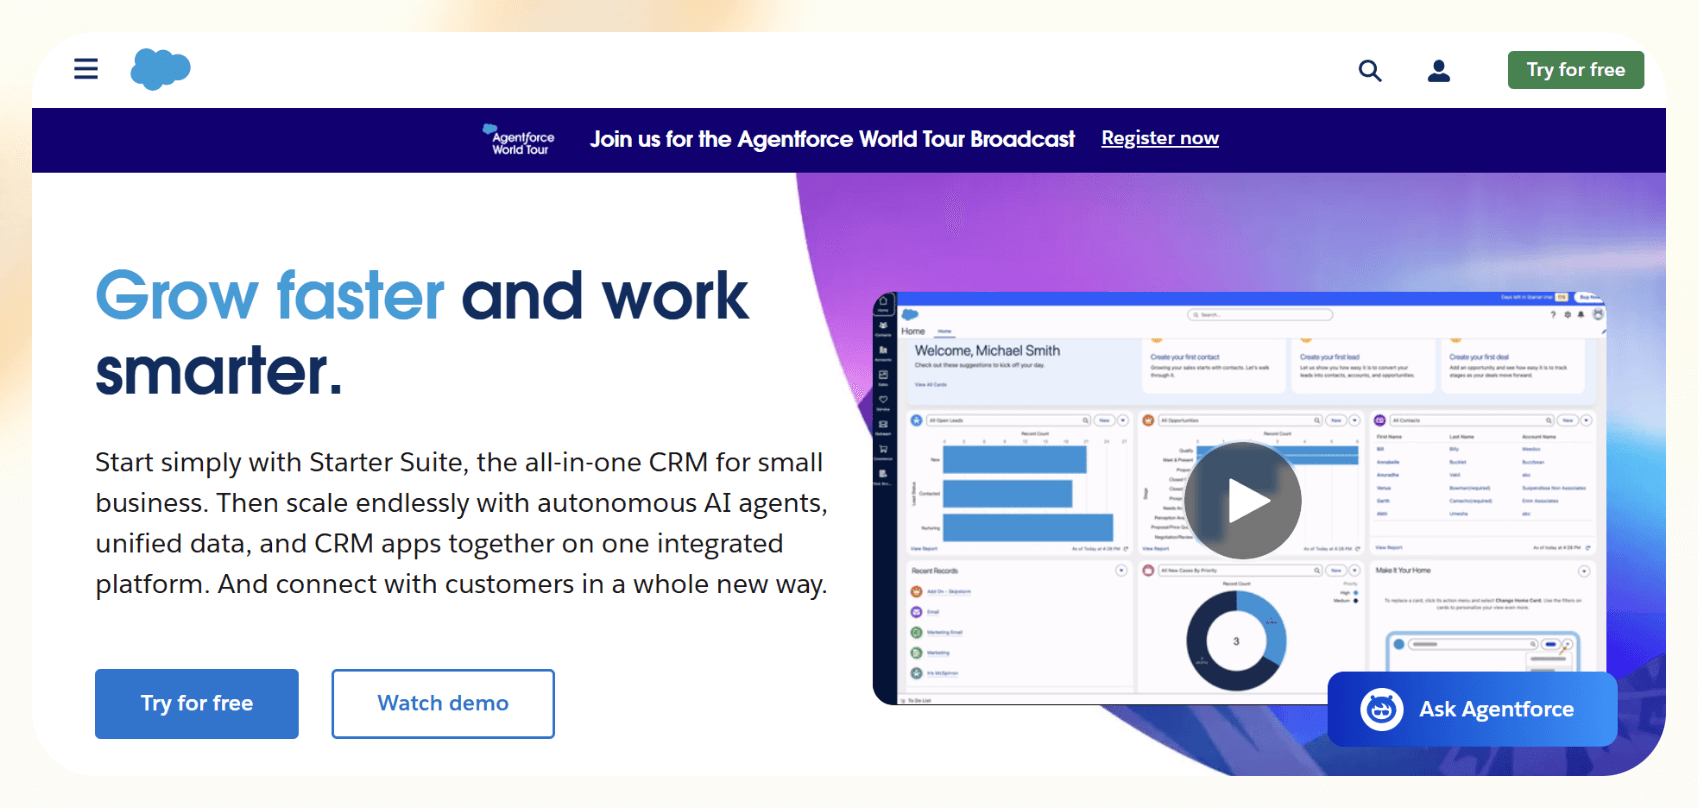Viewport: 1698px width, 808px height.
Task: Click the Grow faster and work smarter headline
Action: [422, 333]
